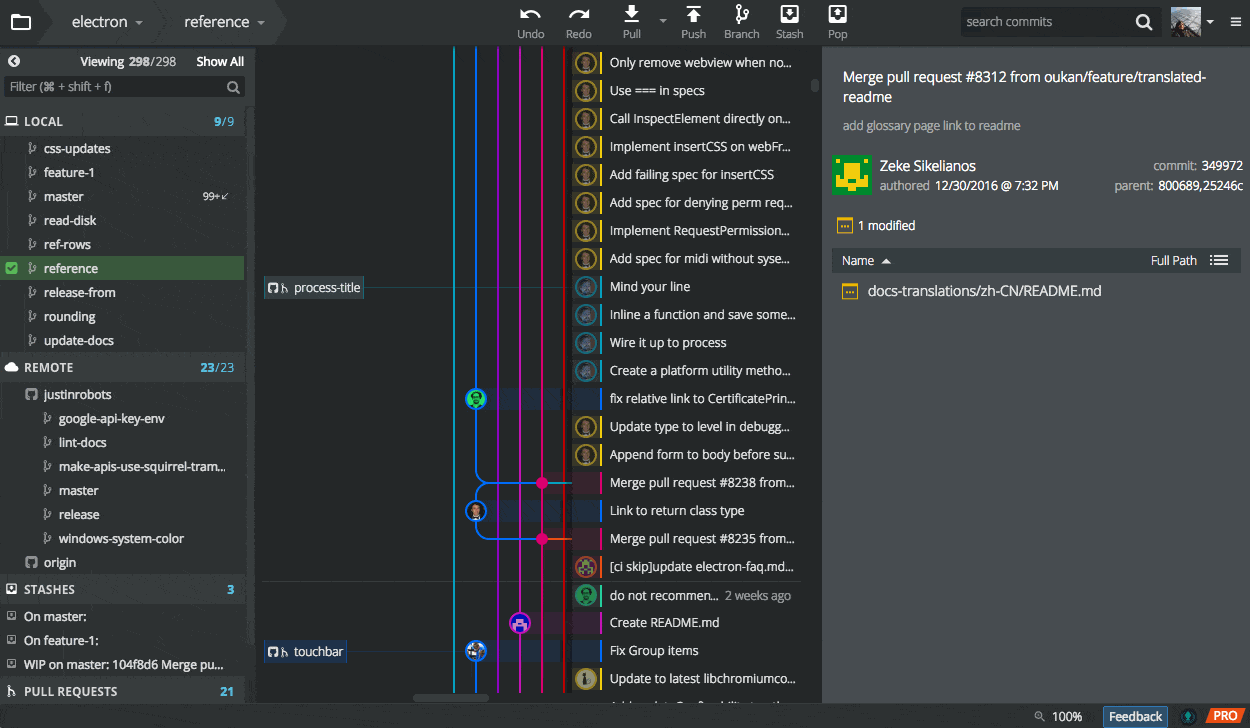Click the Undo toolbar icon
1250x728 pixels.
pos(530,14)
